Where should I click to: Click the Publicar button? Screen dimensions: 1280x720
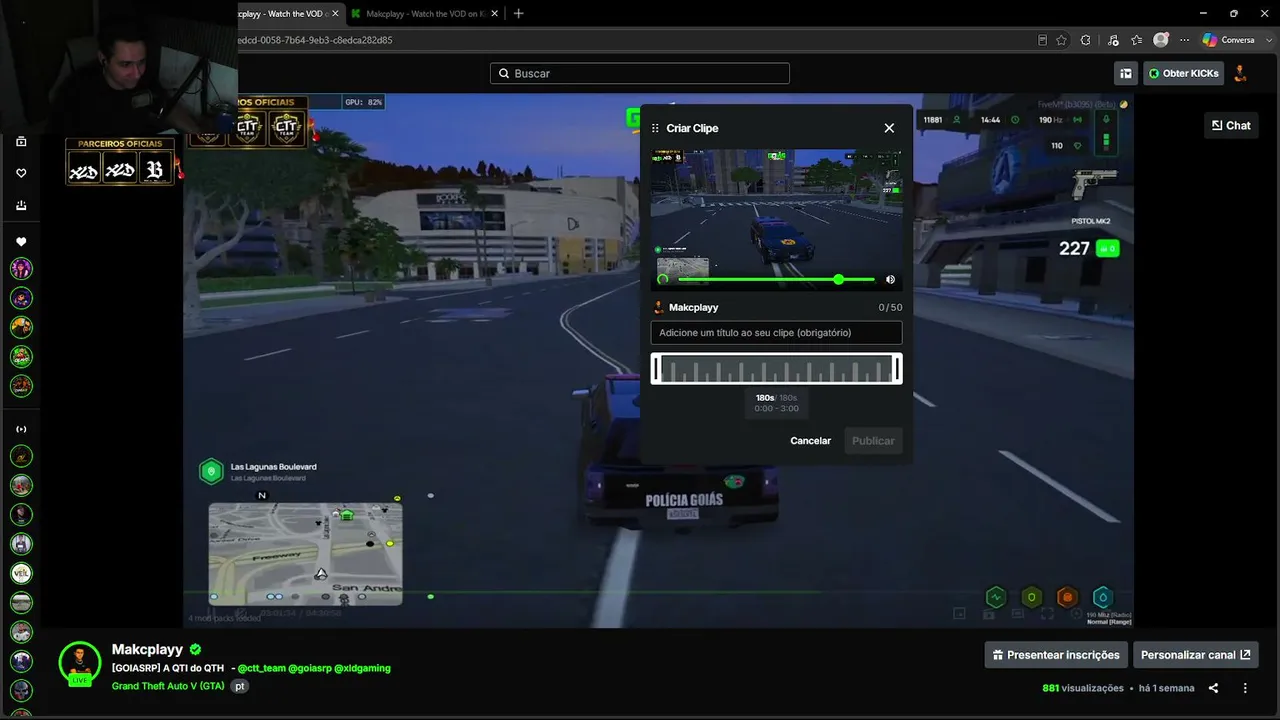tap(873, 441)
